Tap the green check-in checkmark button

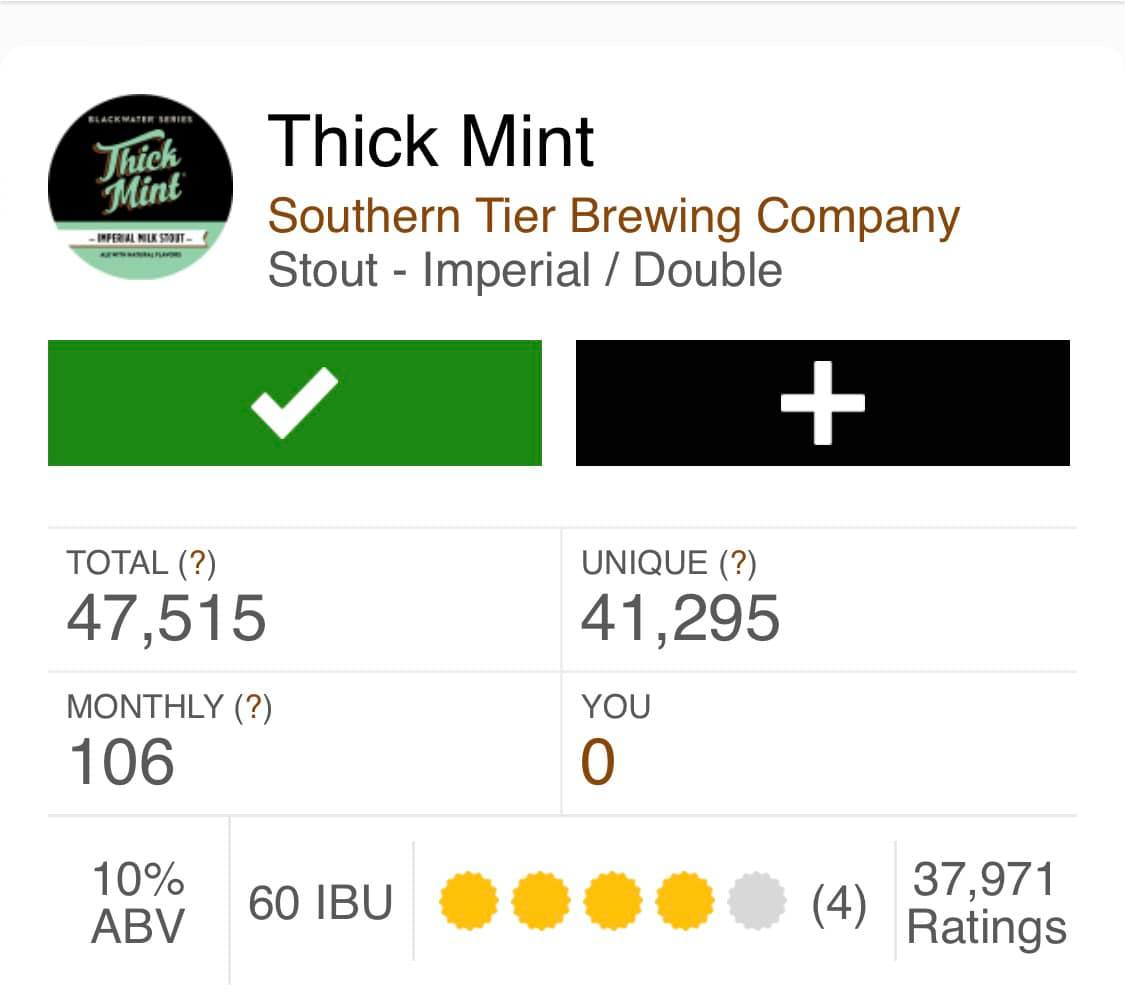(295, 402)
